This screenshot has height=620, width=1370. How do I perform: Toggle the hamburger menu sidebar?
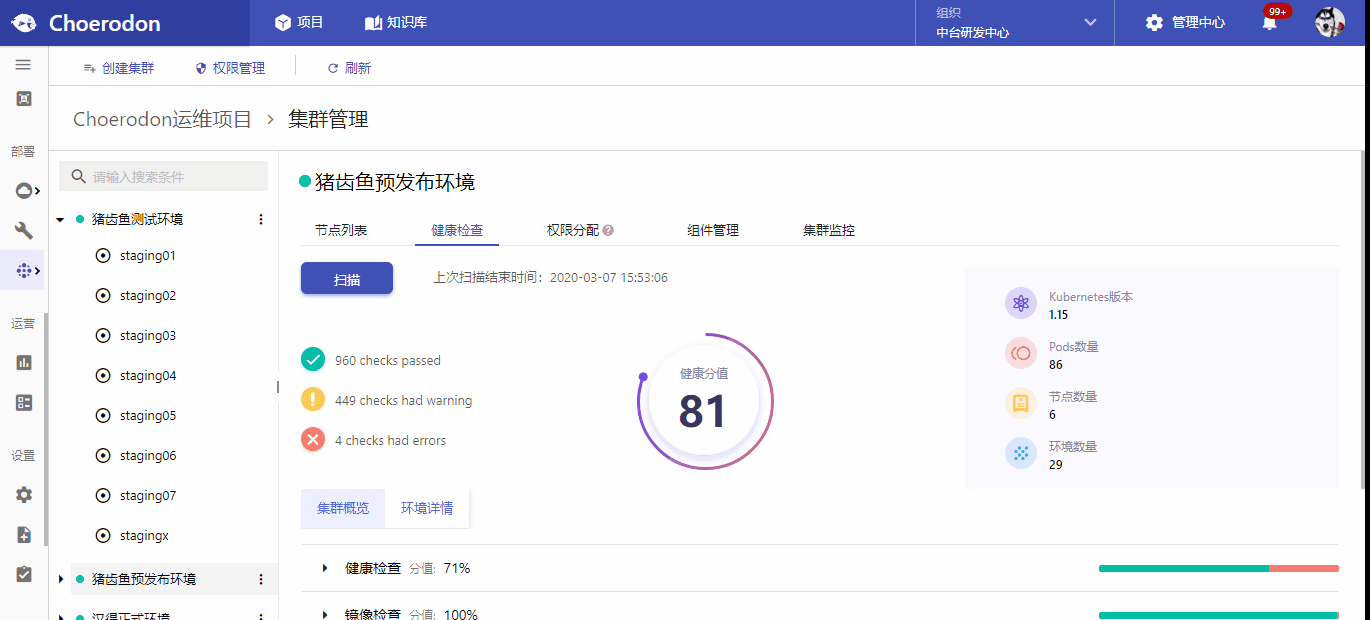coord(23,65)
